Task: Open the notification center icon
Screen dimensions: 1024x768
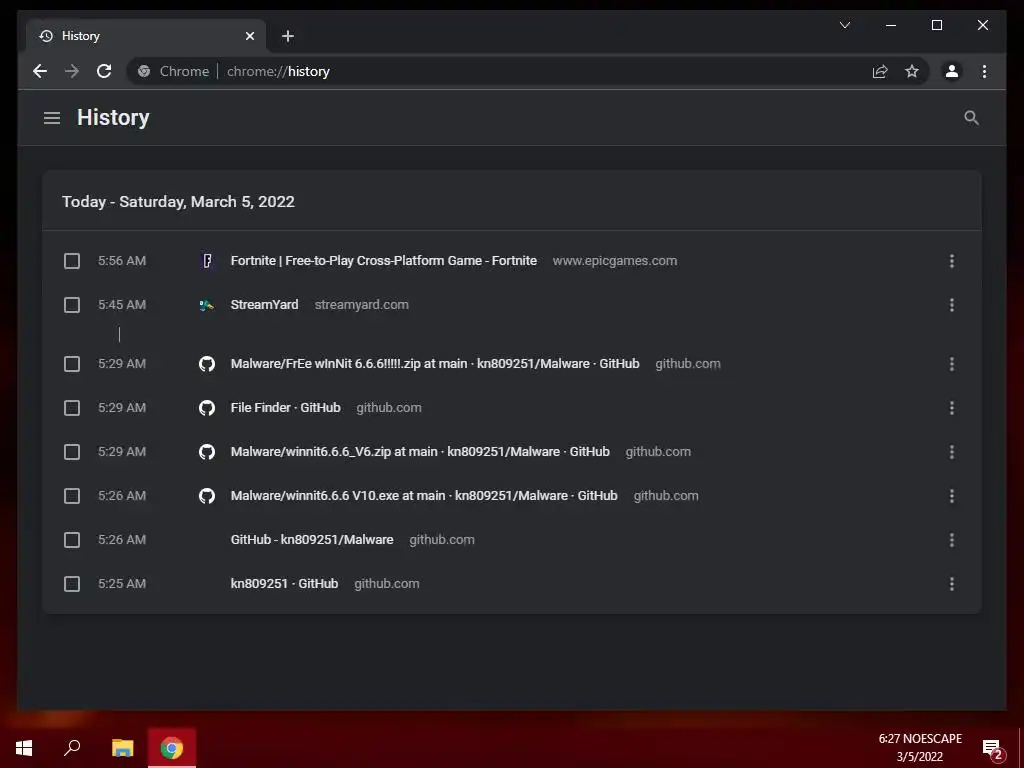Action: pyautogui.click(x=993, y=748)
